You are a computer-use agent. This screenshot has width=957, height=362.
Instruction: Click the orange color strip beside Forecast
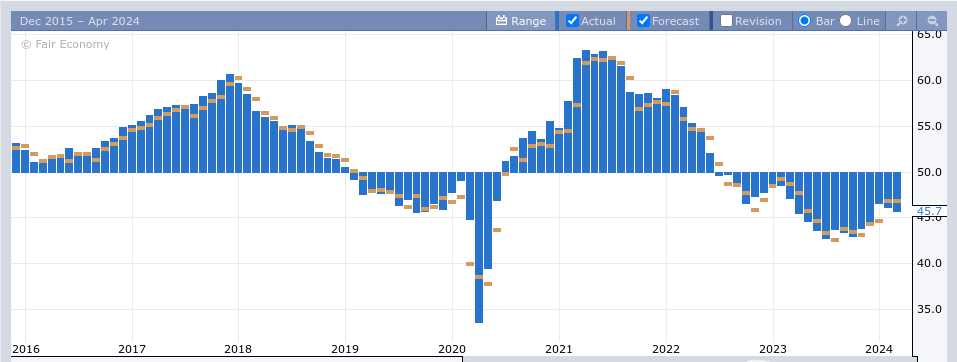629,21
